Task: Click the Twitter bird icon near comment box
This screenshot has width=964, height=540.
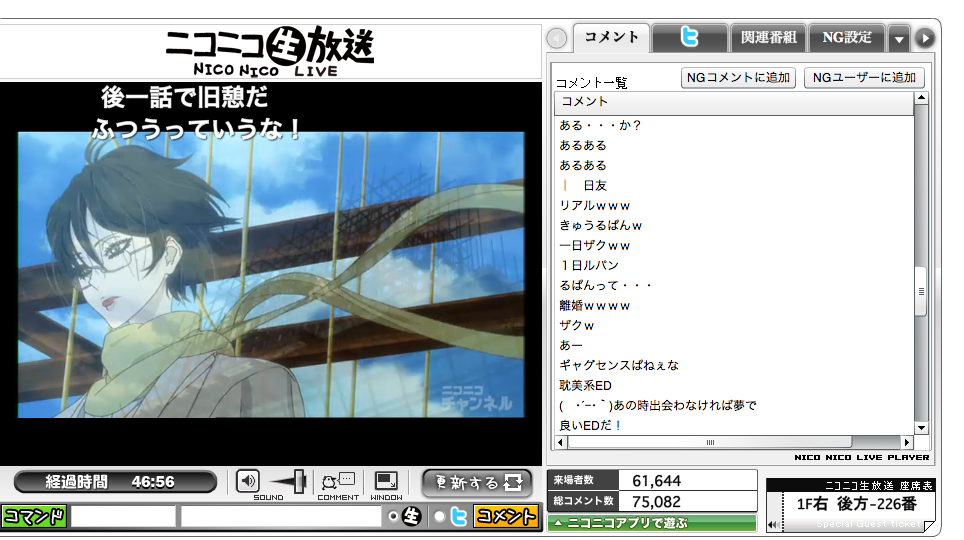Action: [459, 516]
